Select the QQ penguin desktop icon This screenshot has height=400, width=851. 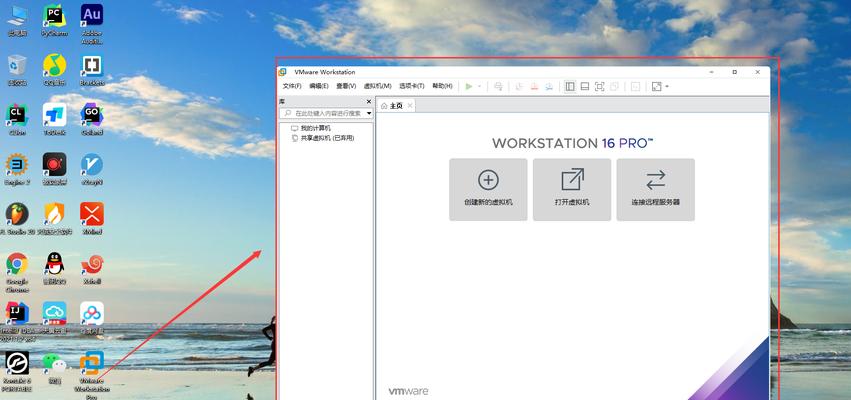point(54,269)
